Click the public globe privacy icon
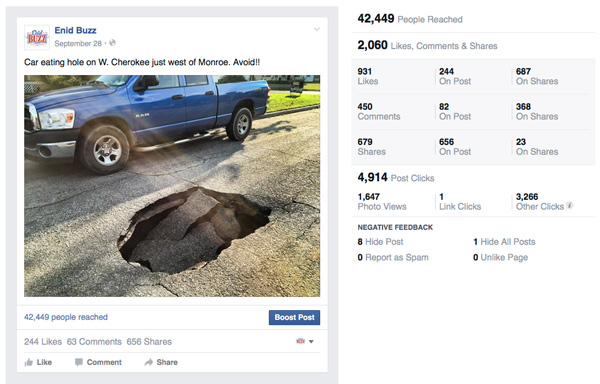600x384 pixels. pyautogui.click(x=112, y=43)
